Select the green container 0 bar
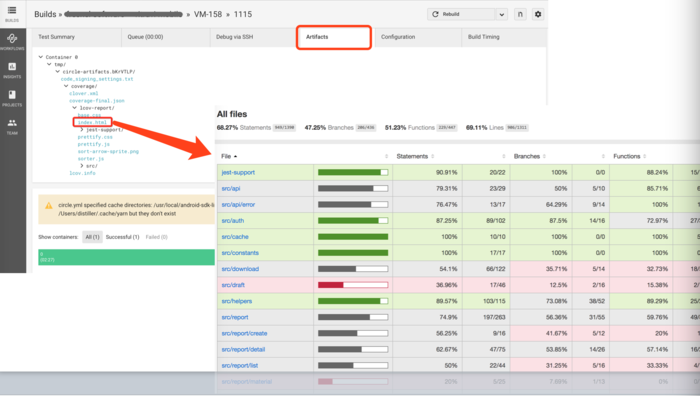 click(126, 257)
